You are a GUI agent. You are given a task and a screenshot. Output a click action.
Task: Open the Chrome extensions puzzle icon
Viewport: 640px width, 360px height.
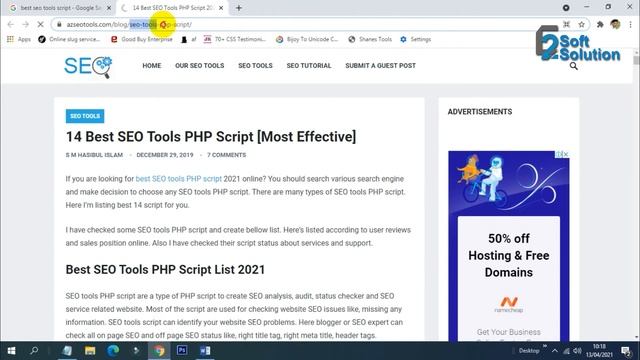600,24
